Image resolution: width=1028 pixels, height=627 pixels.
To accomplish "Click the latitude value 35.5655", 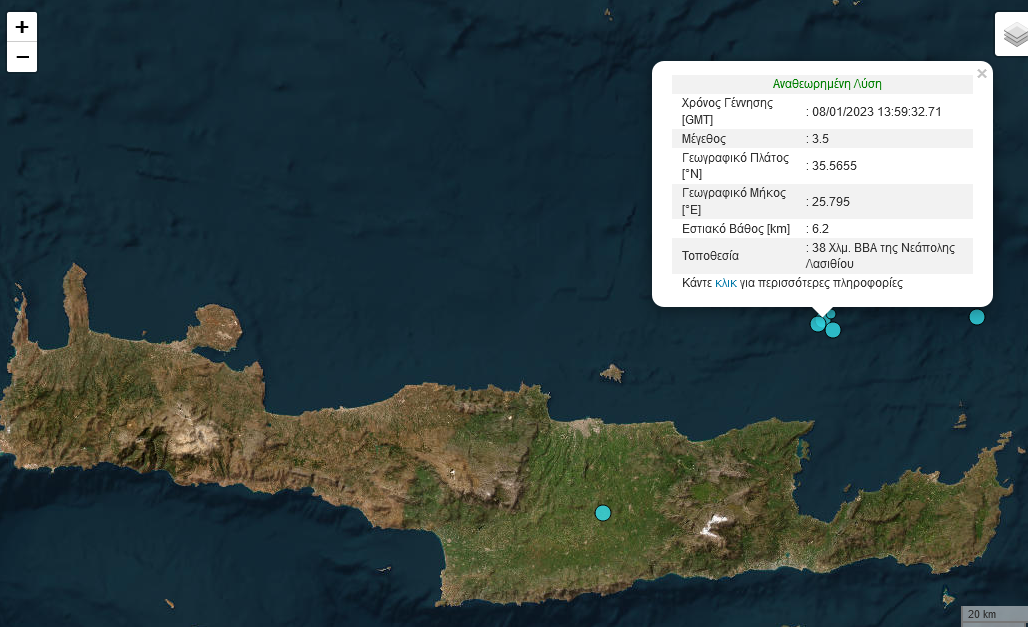I will [x=834, y=166].
